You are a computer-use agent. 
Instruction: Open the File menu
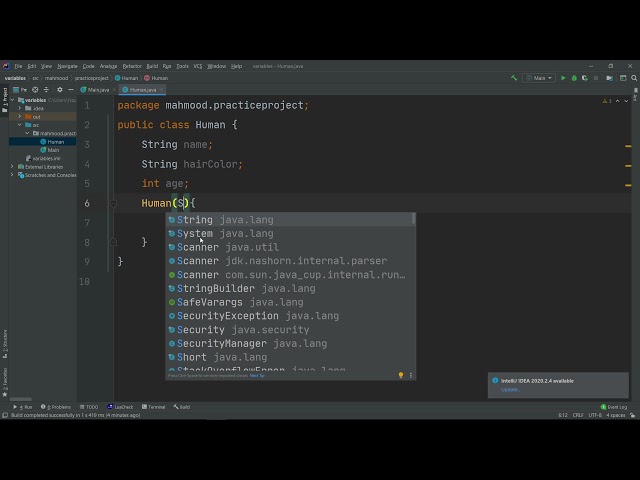[x=18, y=66]
